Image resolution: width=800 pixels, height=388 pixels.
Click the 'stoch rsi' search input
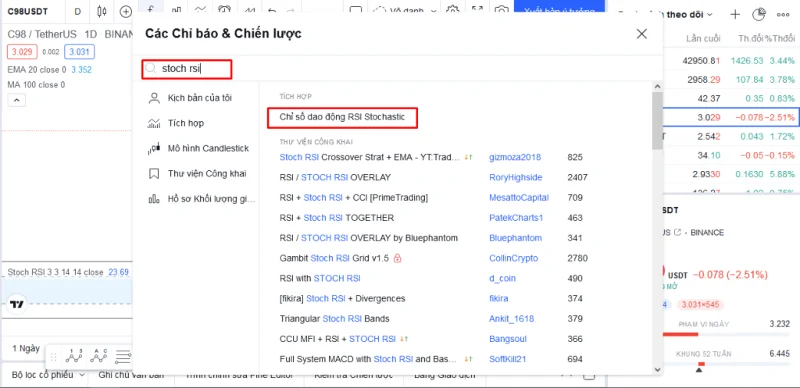pos(187,69)
